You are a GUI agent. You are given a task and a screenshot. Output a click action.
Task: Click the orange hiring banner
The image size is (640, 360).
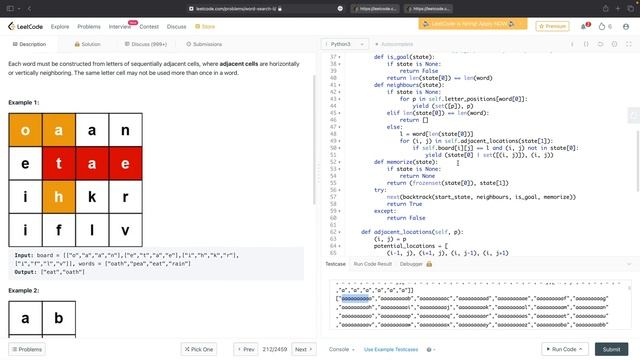pyautogui.click(x=473, y=24)
